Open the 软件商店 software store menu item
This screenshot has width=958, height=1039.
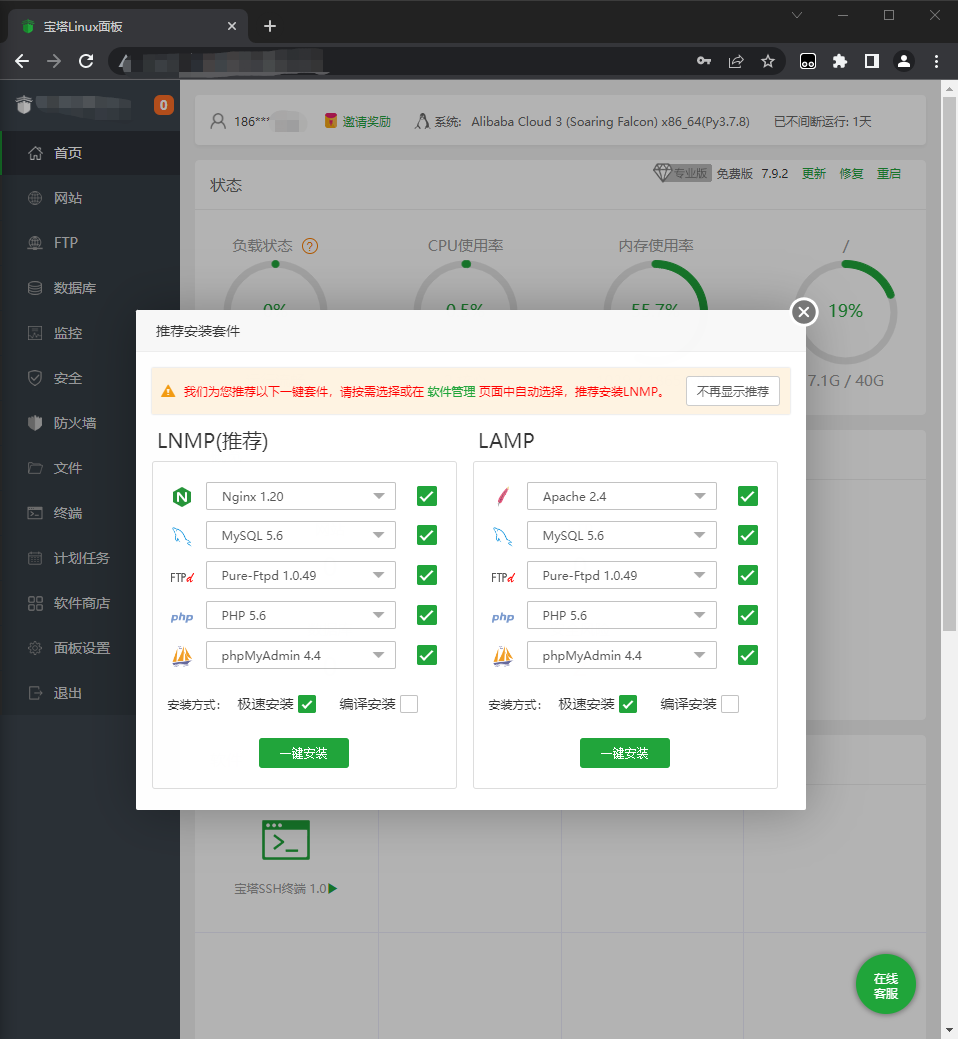(68, 604)
